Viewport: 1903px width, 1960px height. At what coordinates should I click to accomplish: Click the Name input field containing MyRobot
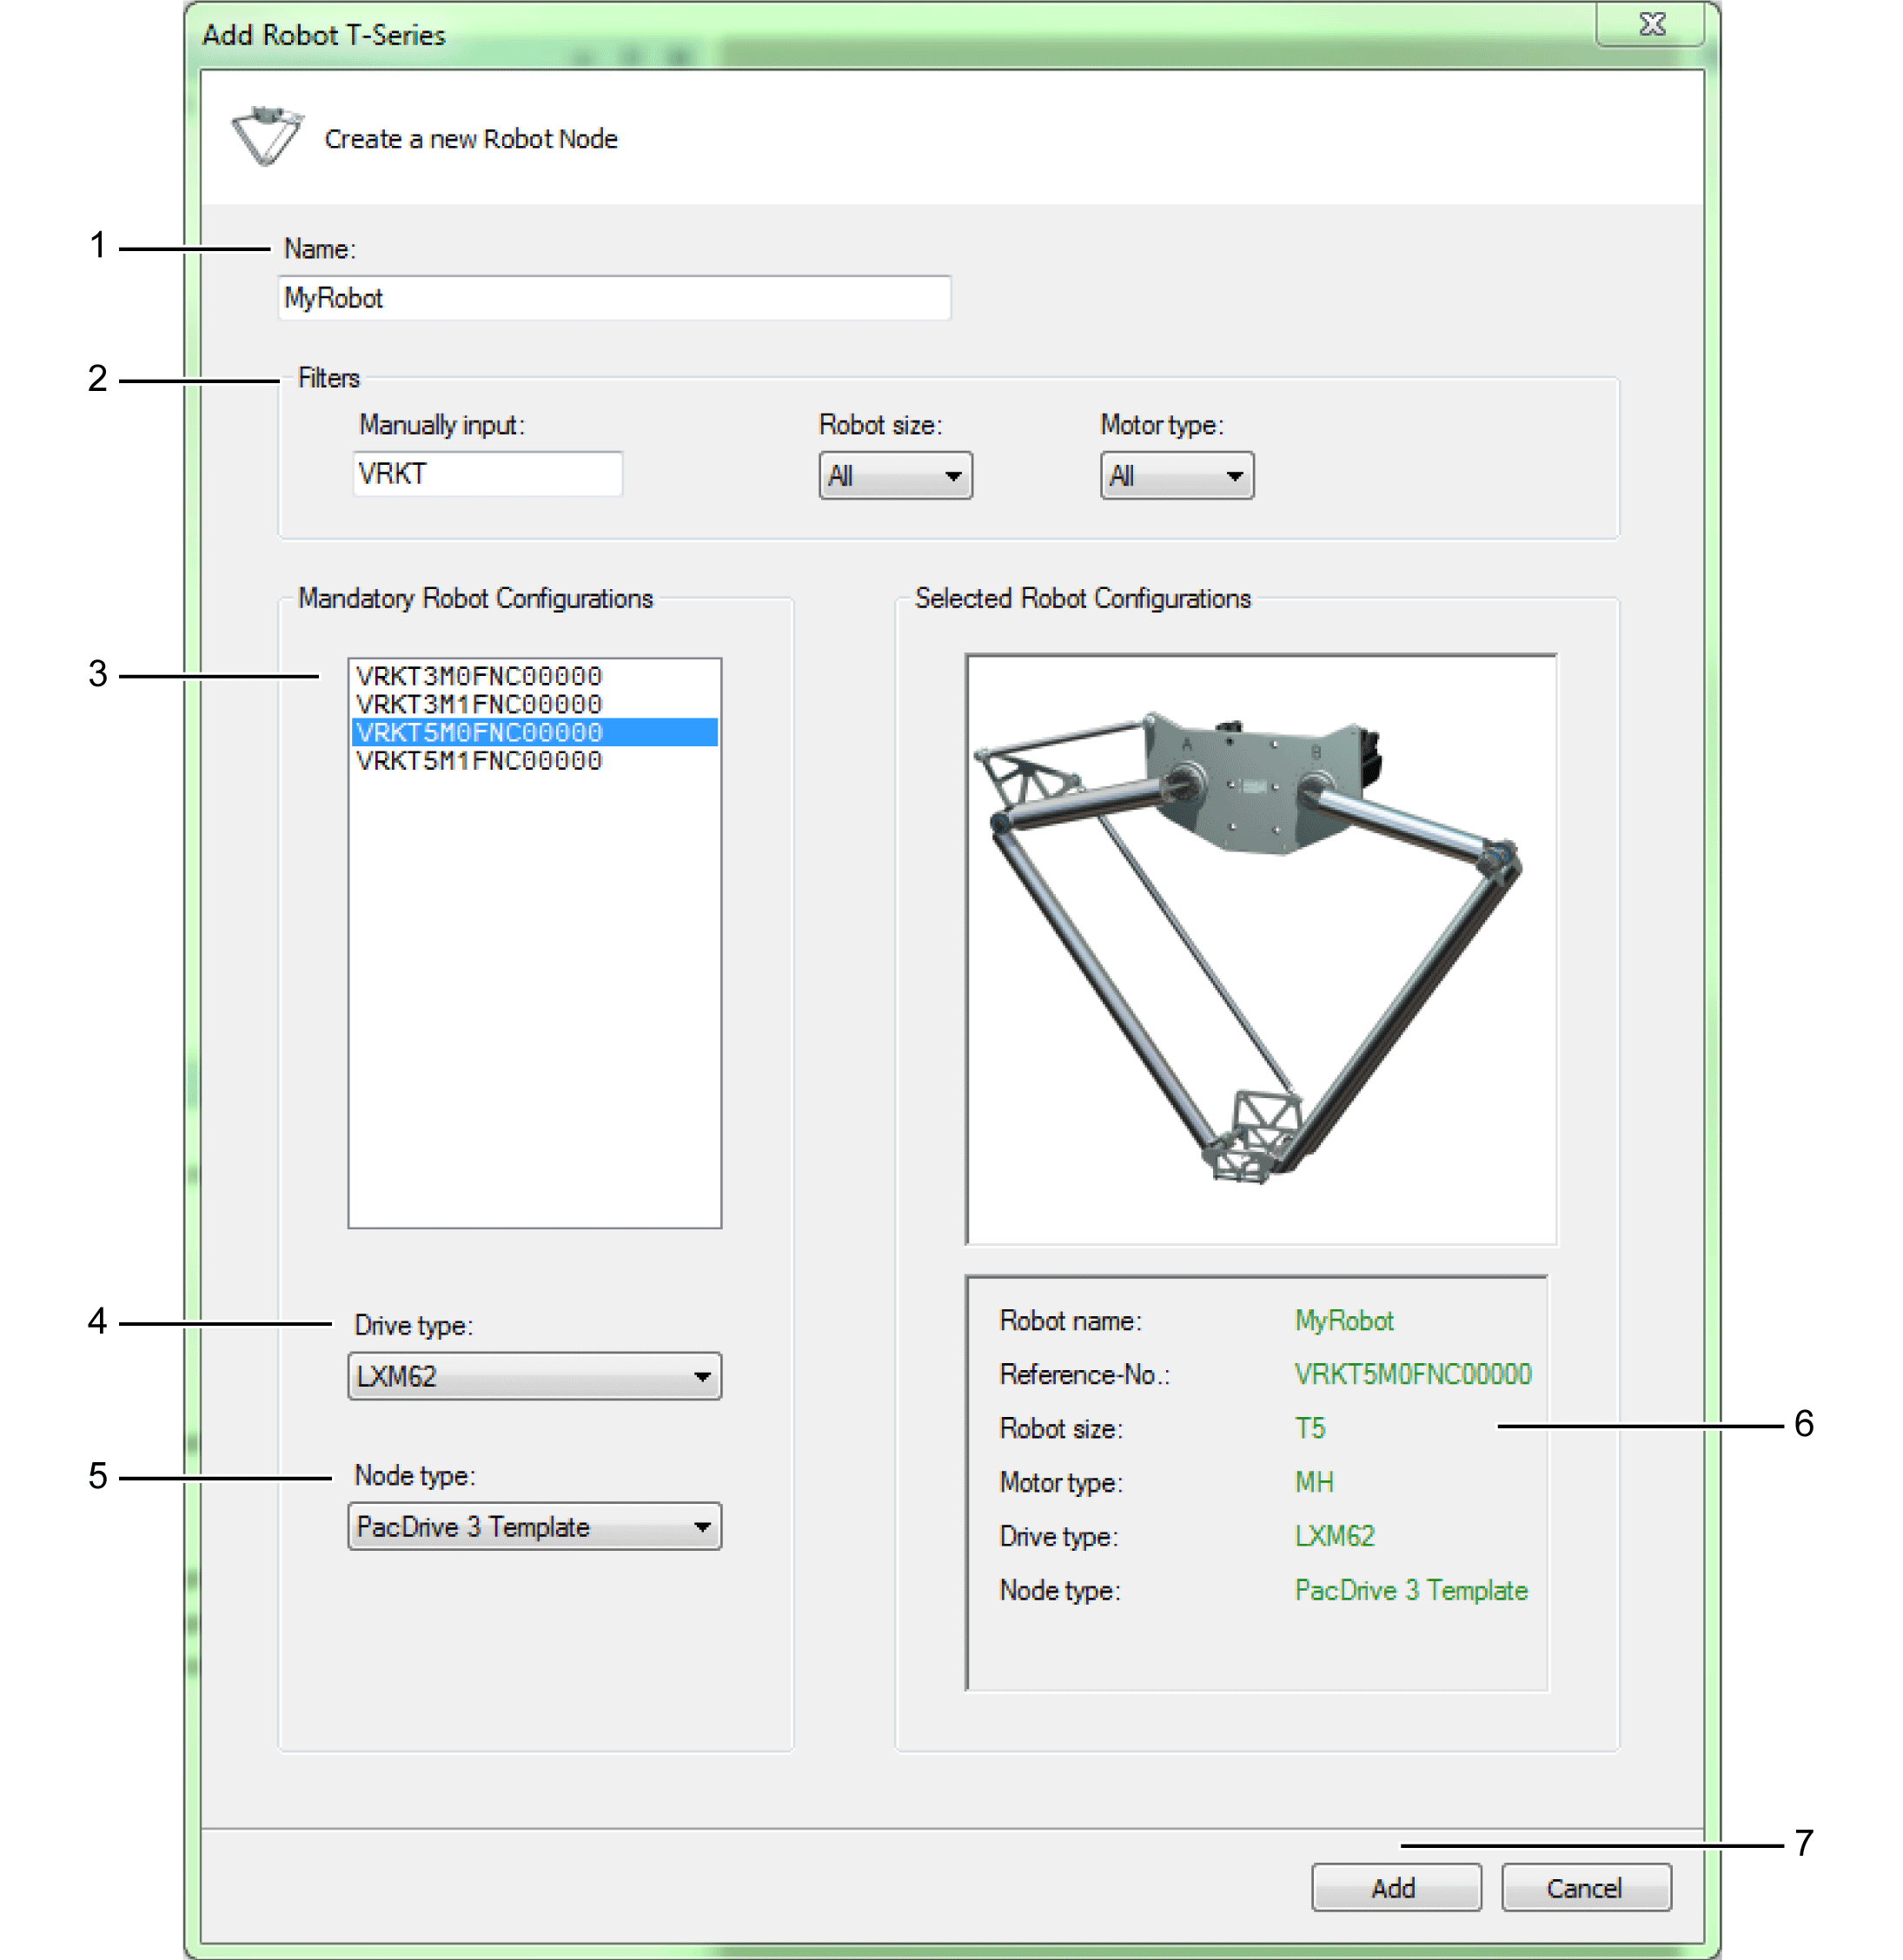(x=613, y=298)
